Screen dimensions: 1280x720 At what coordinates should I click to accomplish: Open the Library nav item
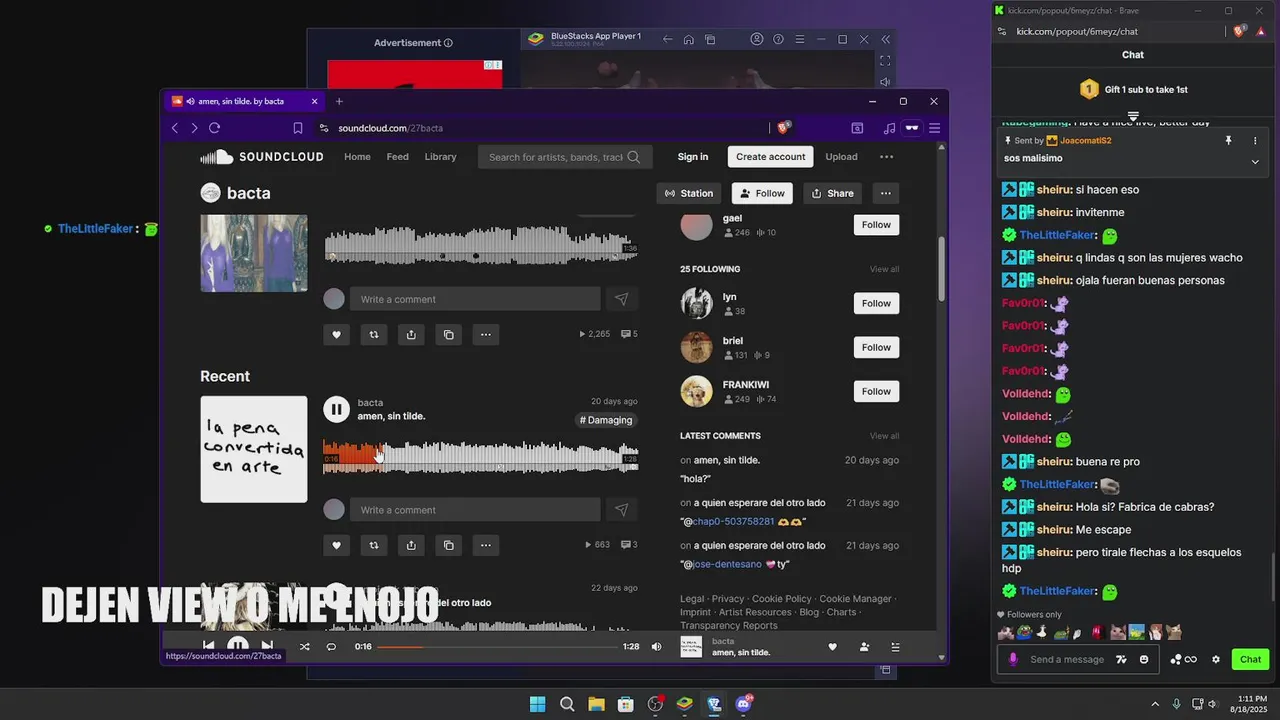click(x=440, y=157)
